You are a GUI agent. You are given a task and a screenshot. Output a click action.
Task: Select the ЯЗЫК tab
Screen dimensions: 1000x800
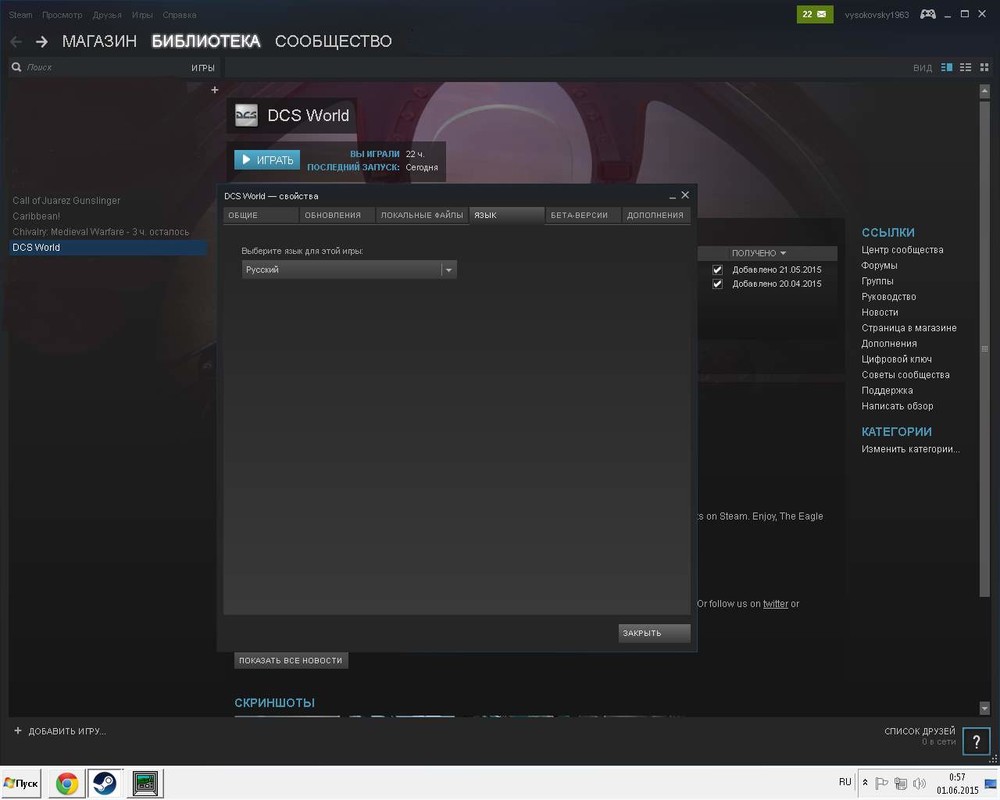tap(507, 216)
